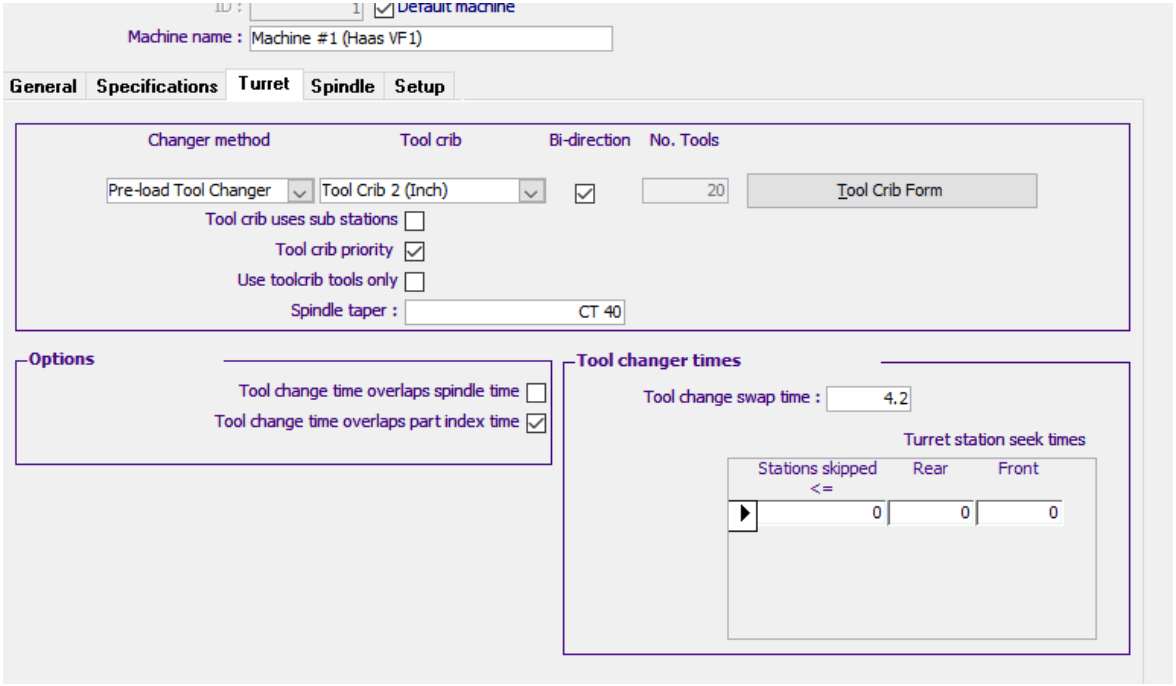1176x686 pixels.
Task: Open the Specifications tab
Action: click(157, 87)
